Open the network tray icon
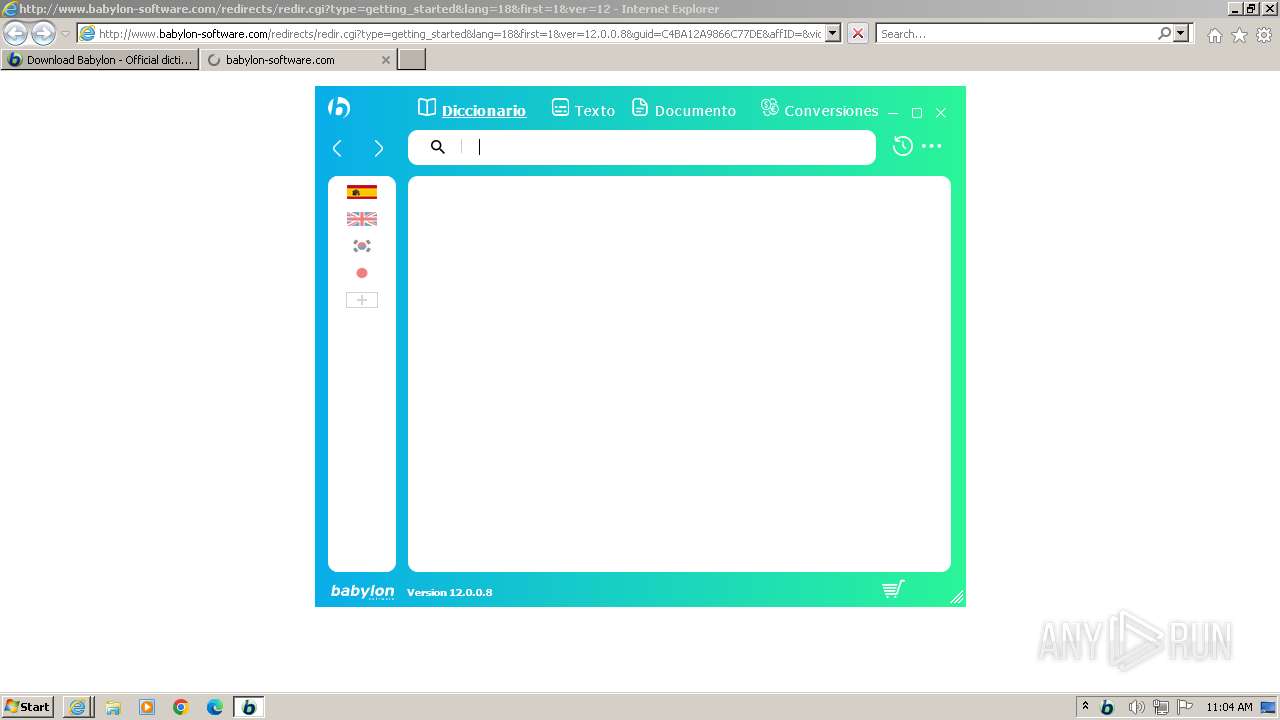Viewport: 1280px width, 720px height. [x=1161, y=707]
